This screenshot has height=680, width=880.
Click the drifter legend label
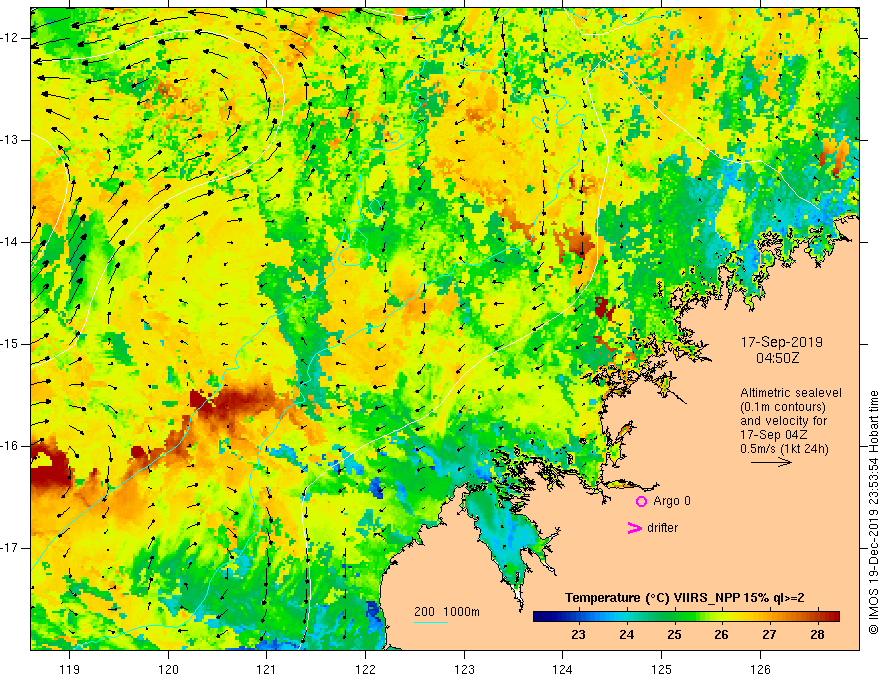(662, 528)
